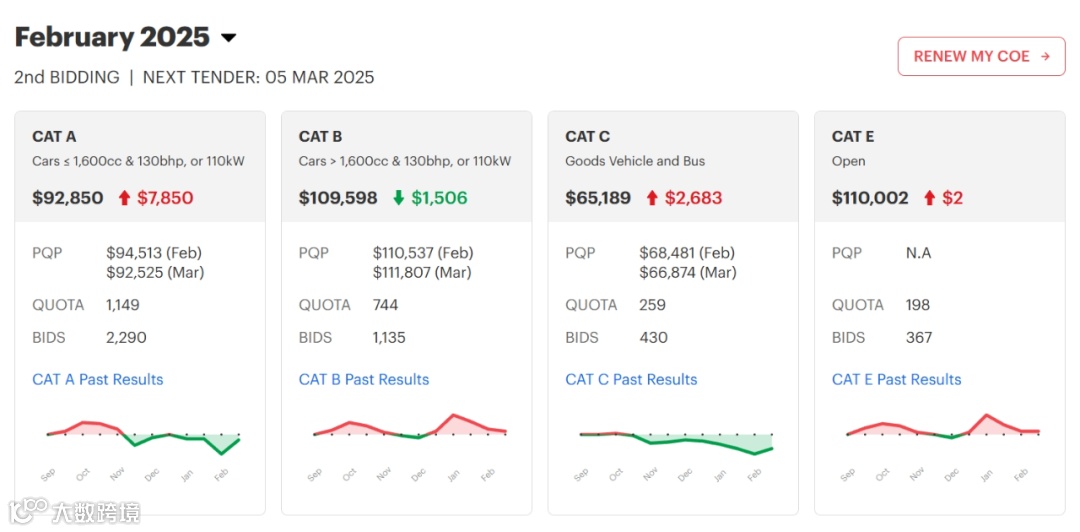Open CAT B Past Results link
Screen dimensions: 1080x532
[x=364, y=379]
